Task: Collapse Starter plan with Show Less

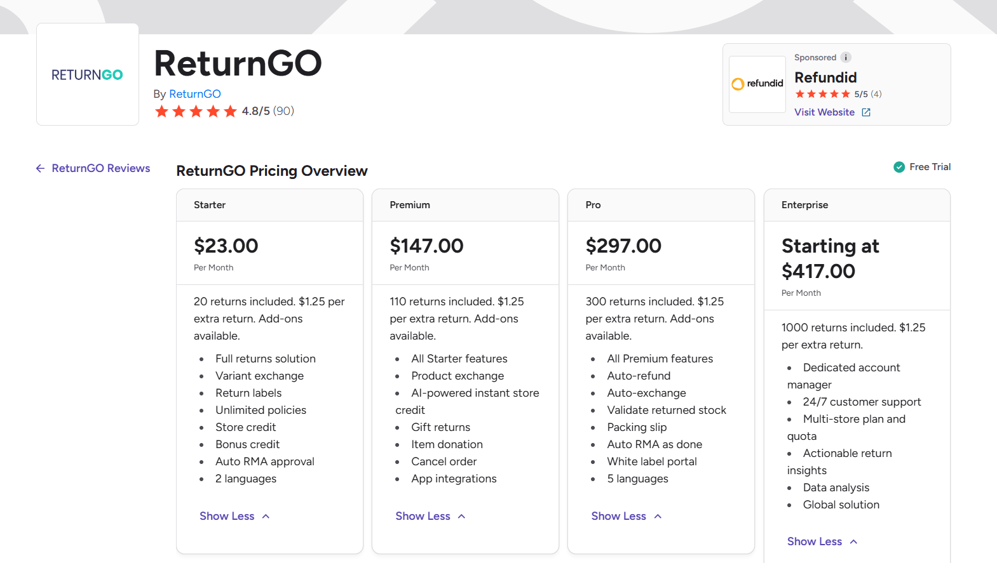Action: click(x=235, y=516)
